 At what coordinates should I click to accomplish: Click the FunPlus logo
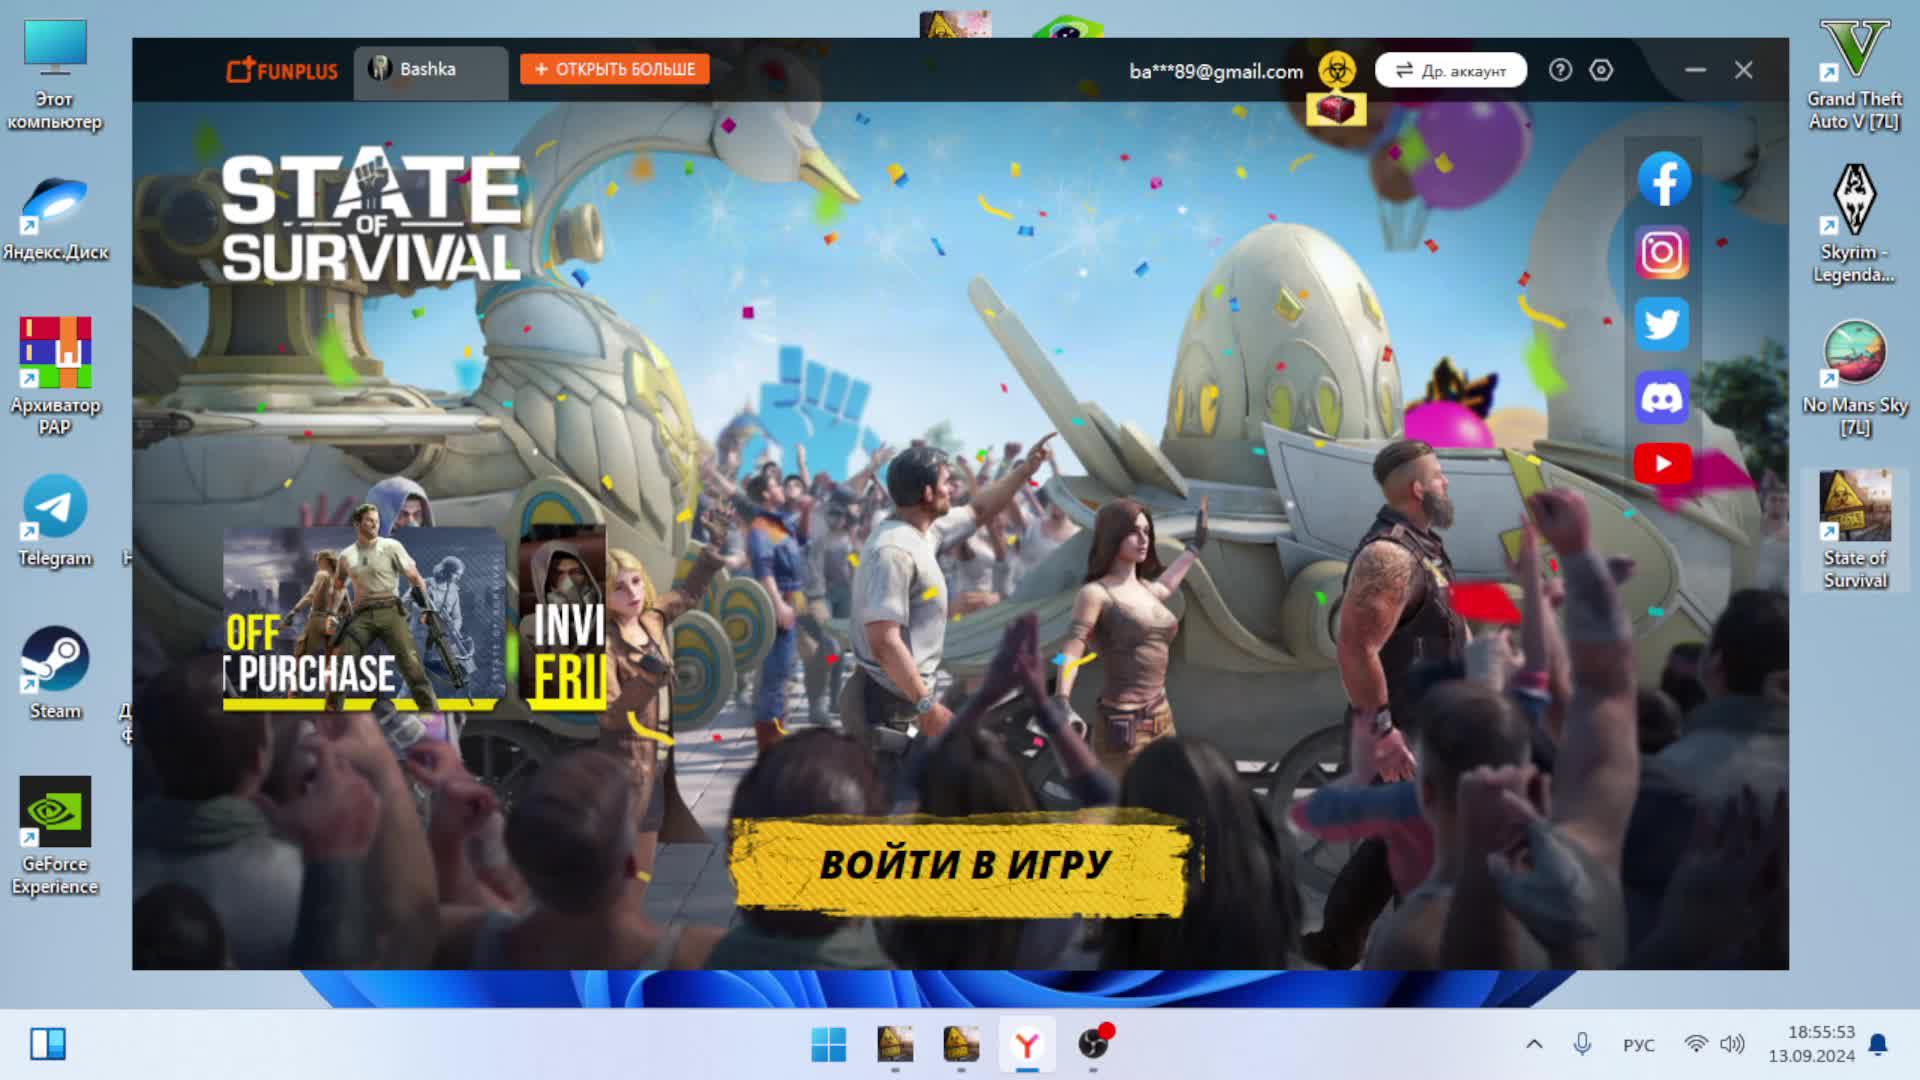click(x=282, y=70)
